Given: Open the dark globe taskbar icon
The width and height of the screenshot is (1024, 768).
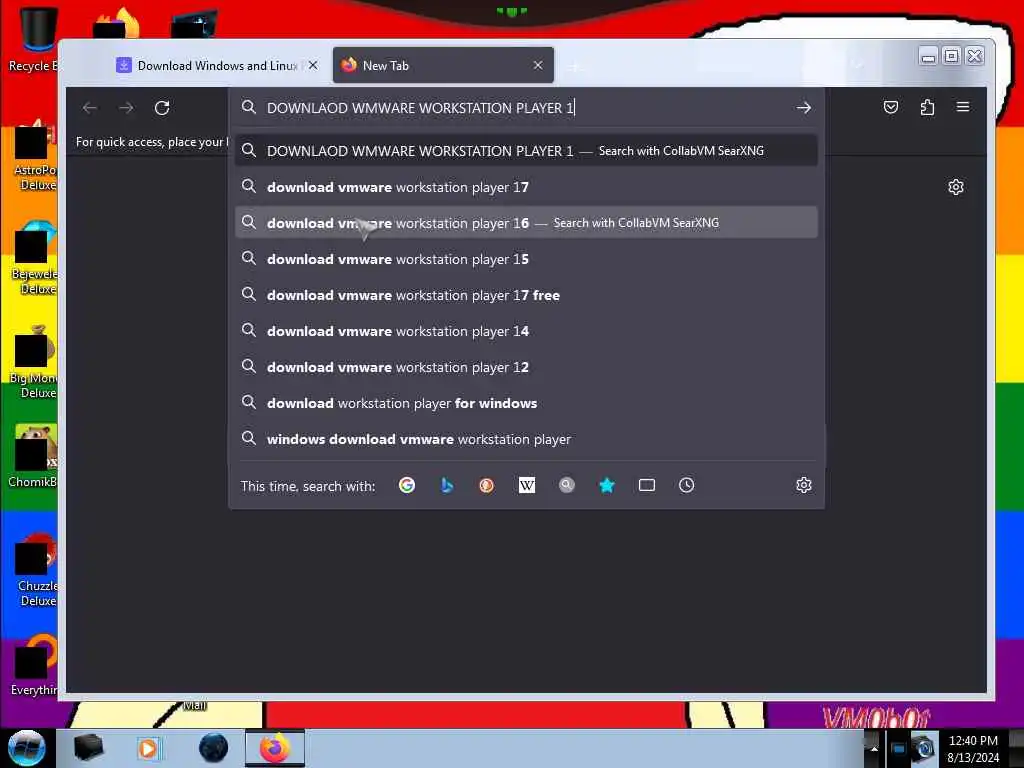Looking at the screenshot, I should pos(214,748).
